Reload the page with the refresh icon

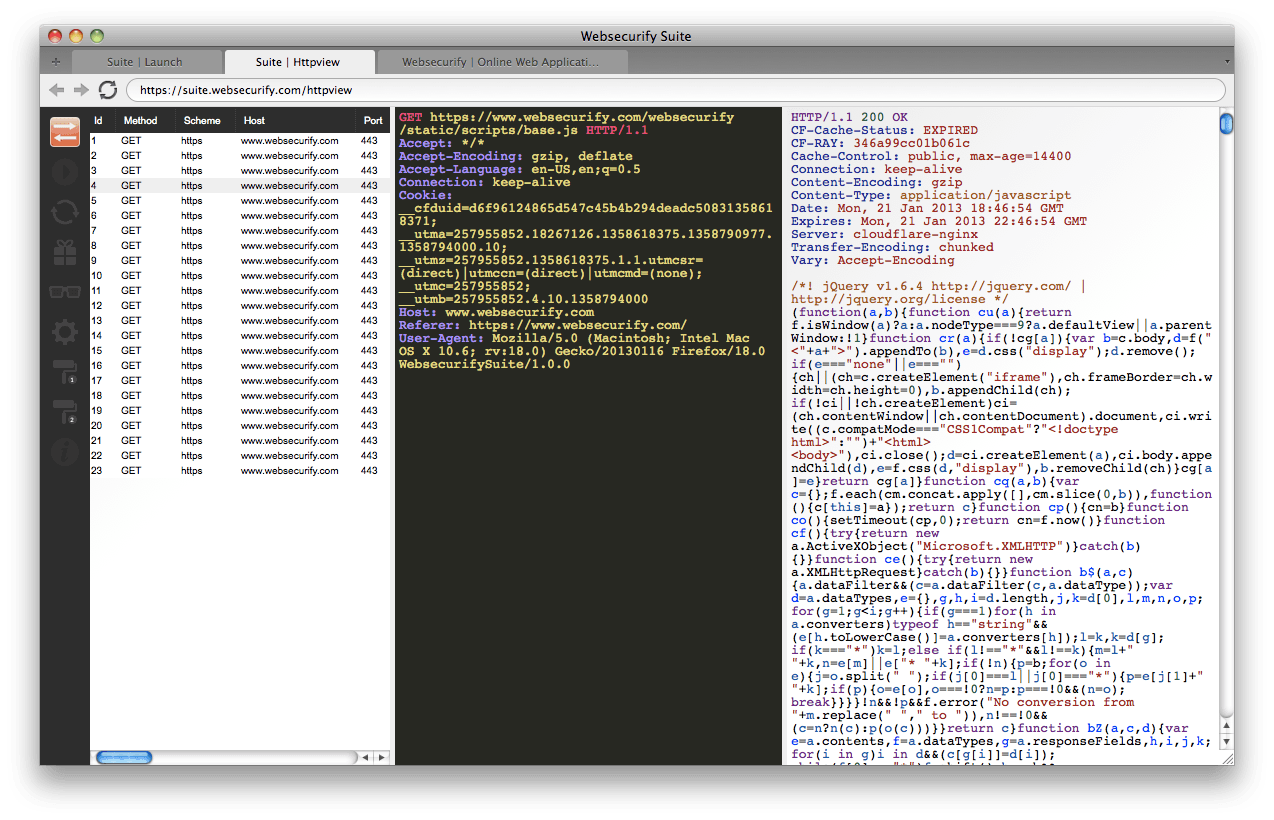point(108,90)
